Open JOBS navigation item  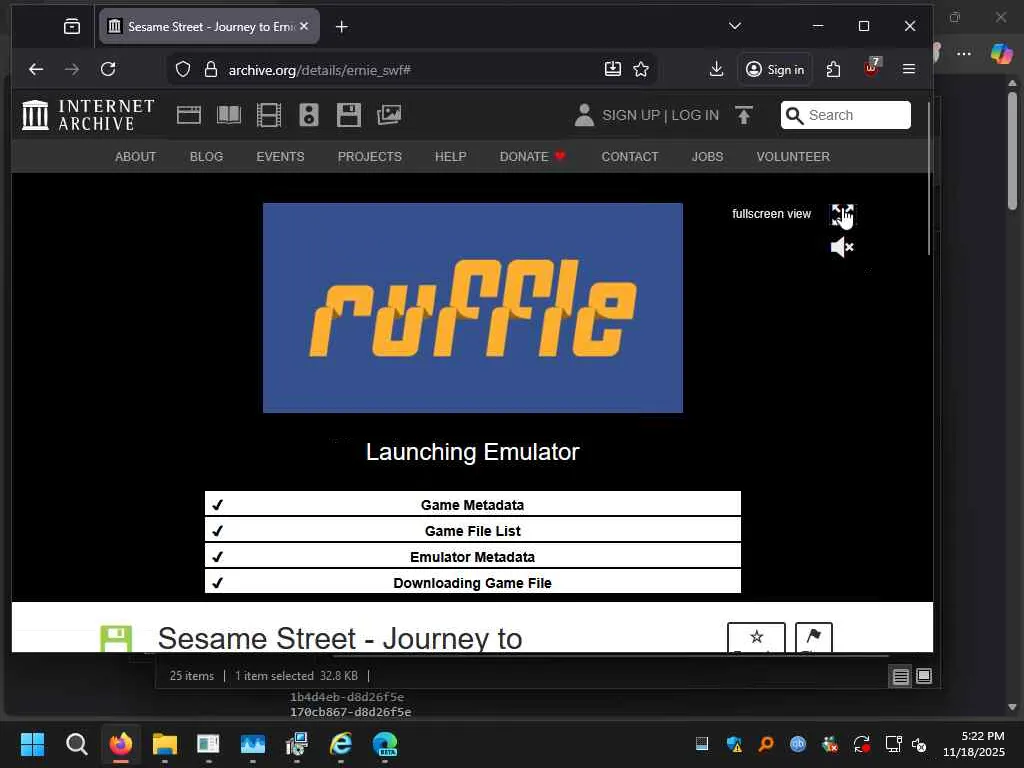tap(707, 157)
